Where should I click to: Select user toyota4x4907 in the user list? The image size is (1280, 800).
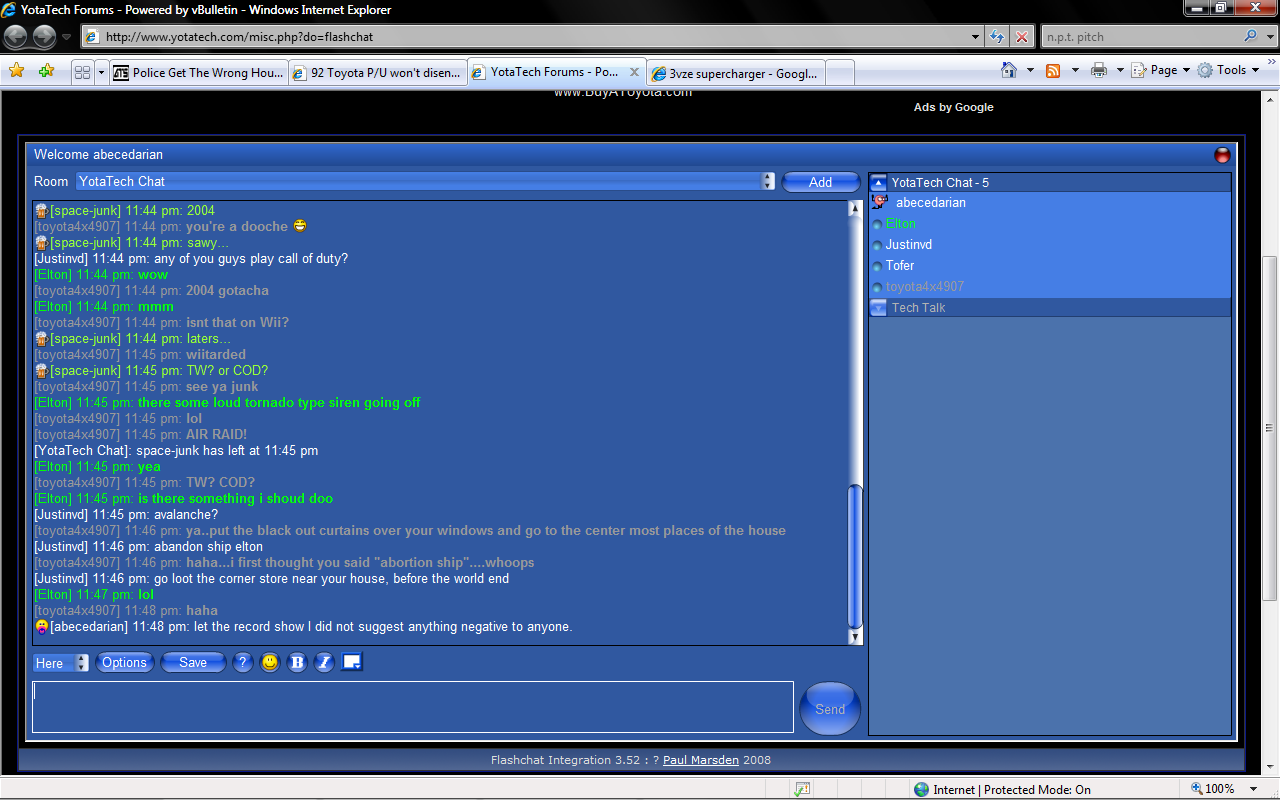pos(924,286)
